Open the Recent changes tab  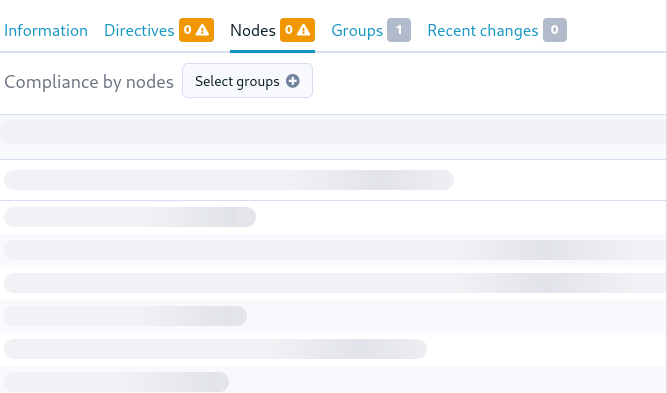483,31
